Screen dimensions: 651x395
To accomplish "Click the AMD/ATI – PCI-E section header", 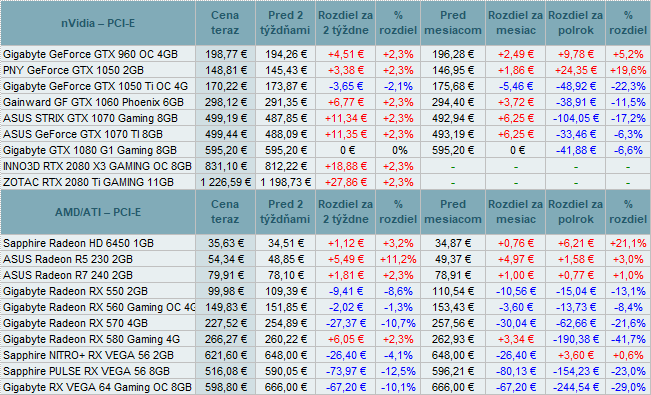I will pos(98,212).
